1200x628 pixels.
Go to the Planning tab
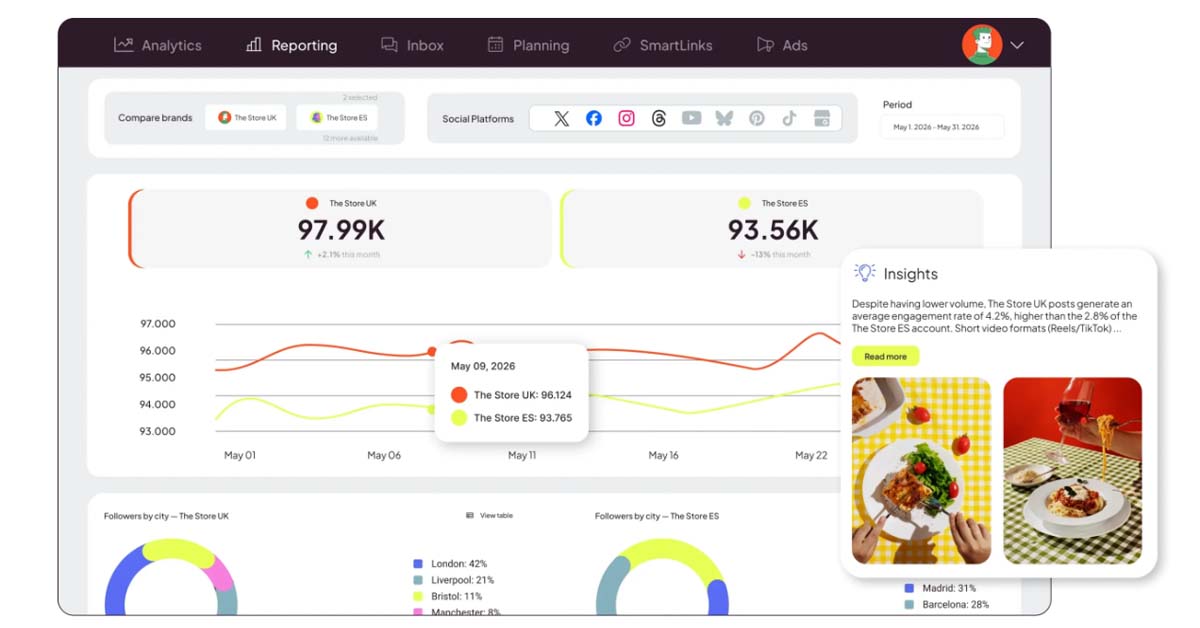(x=528, y=45)
